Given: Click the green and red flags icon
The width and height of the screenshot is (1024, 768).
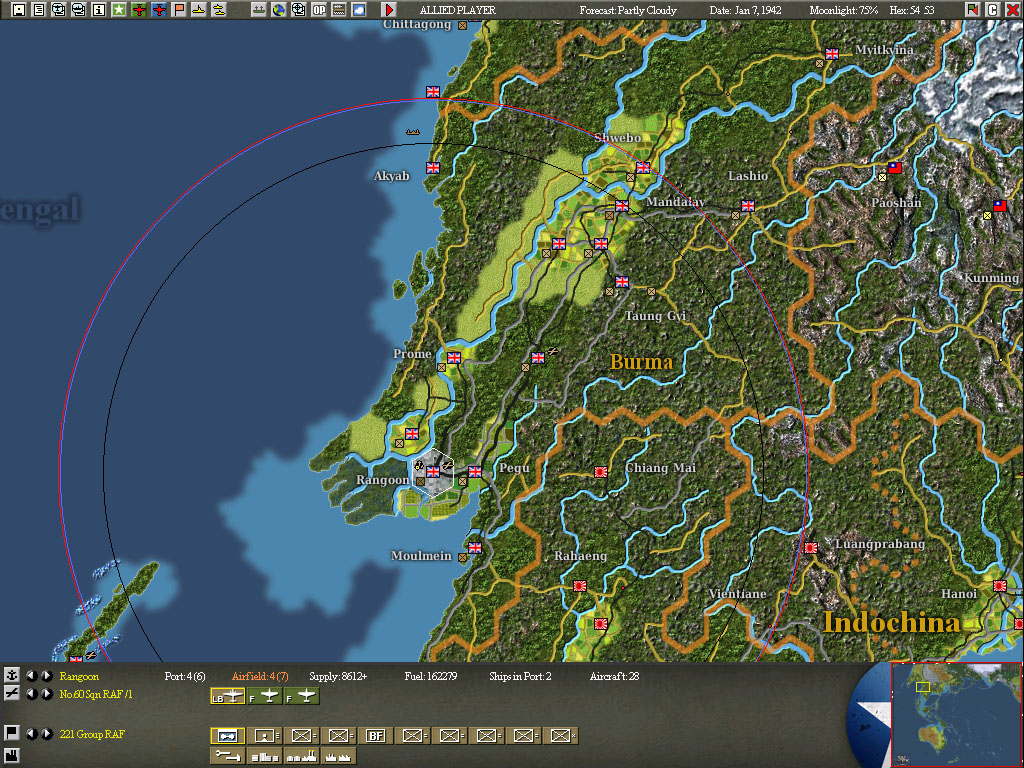Looking at the screenshot, I should pyautogui.click(x=973, y=10).
